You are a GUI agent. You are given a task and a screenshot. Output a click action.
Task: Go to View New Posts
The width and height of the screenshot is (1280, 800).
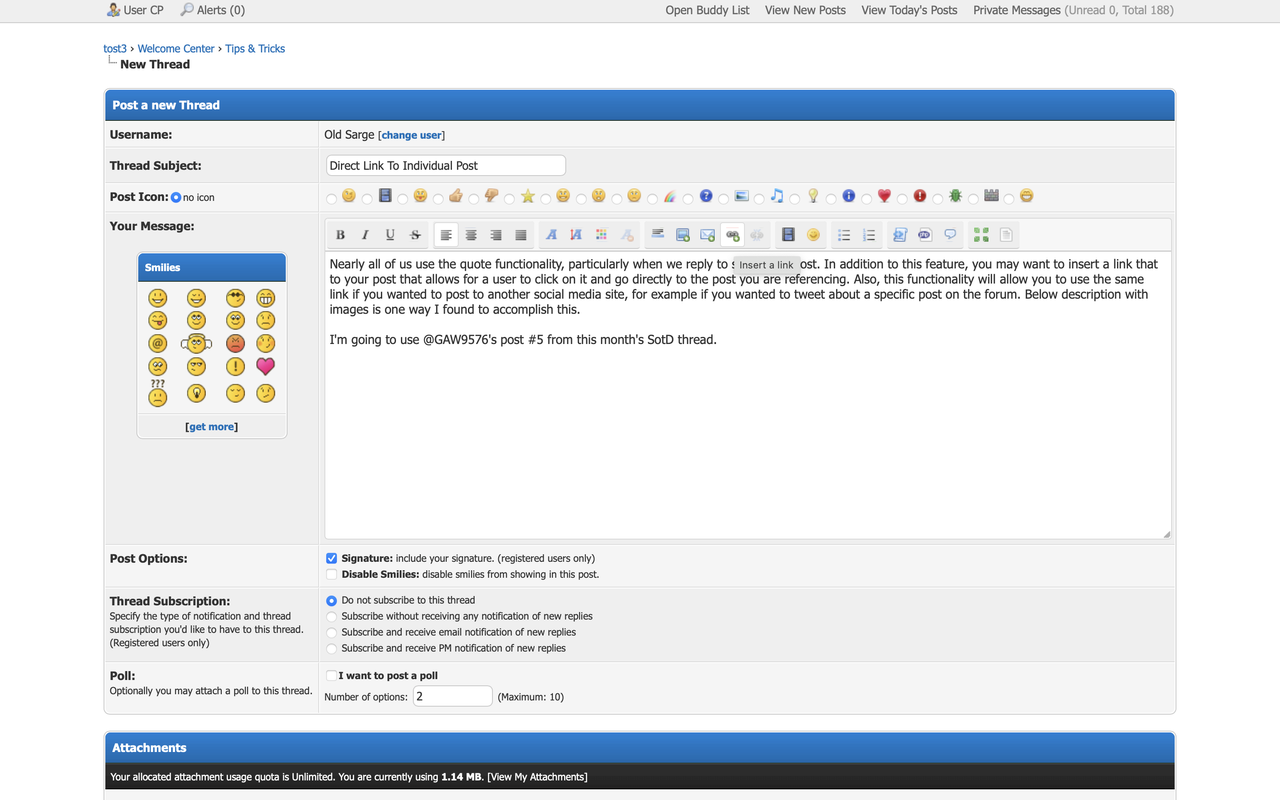click(805, 10)
